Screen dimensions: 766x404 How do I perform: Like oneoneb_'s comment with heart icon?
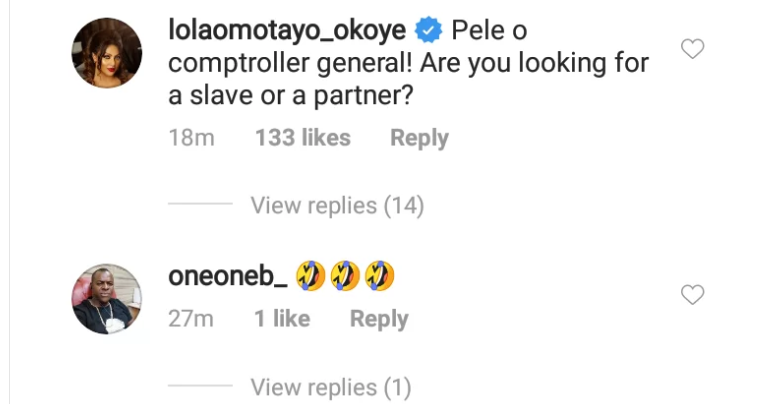pyautogui.click(x=692, y=295)
